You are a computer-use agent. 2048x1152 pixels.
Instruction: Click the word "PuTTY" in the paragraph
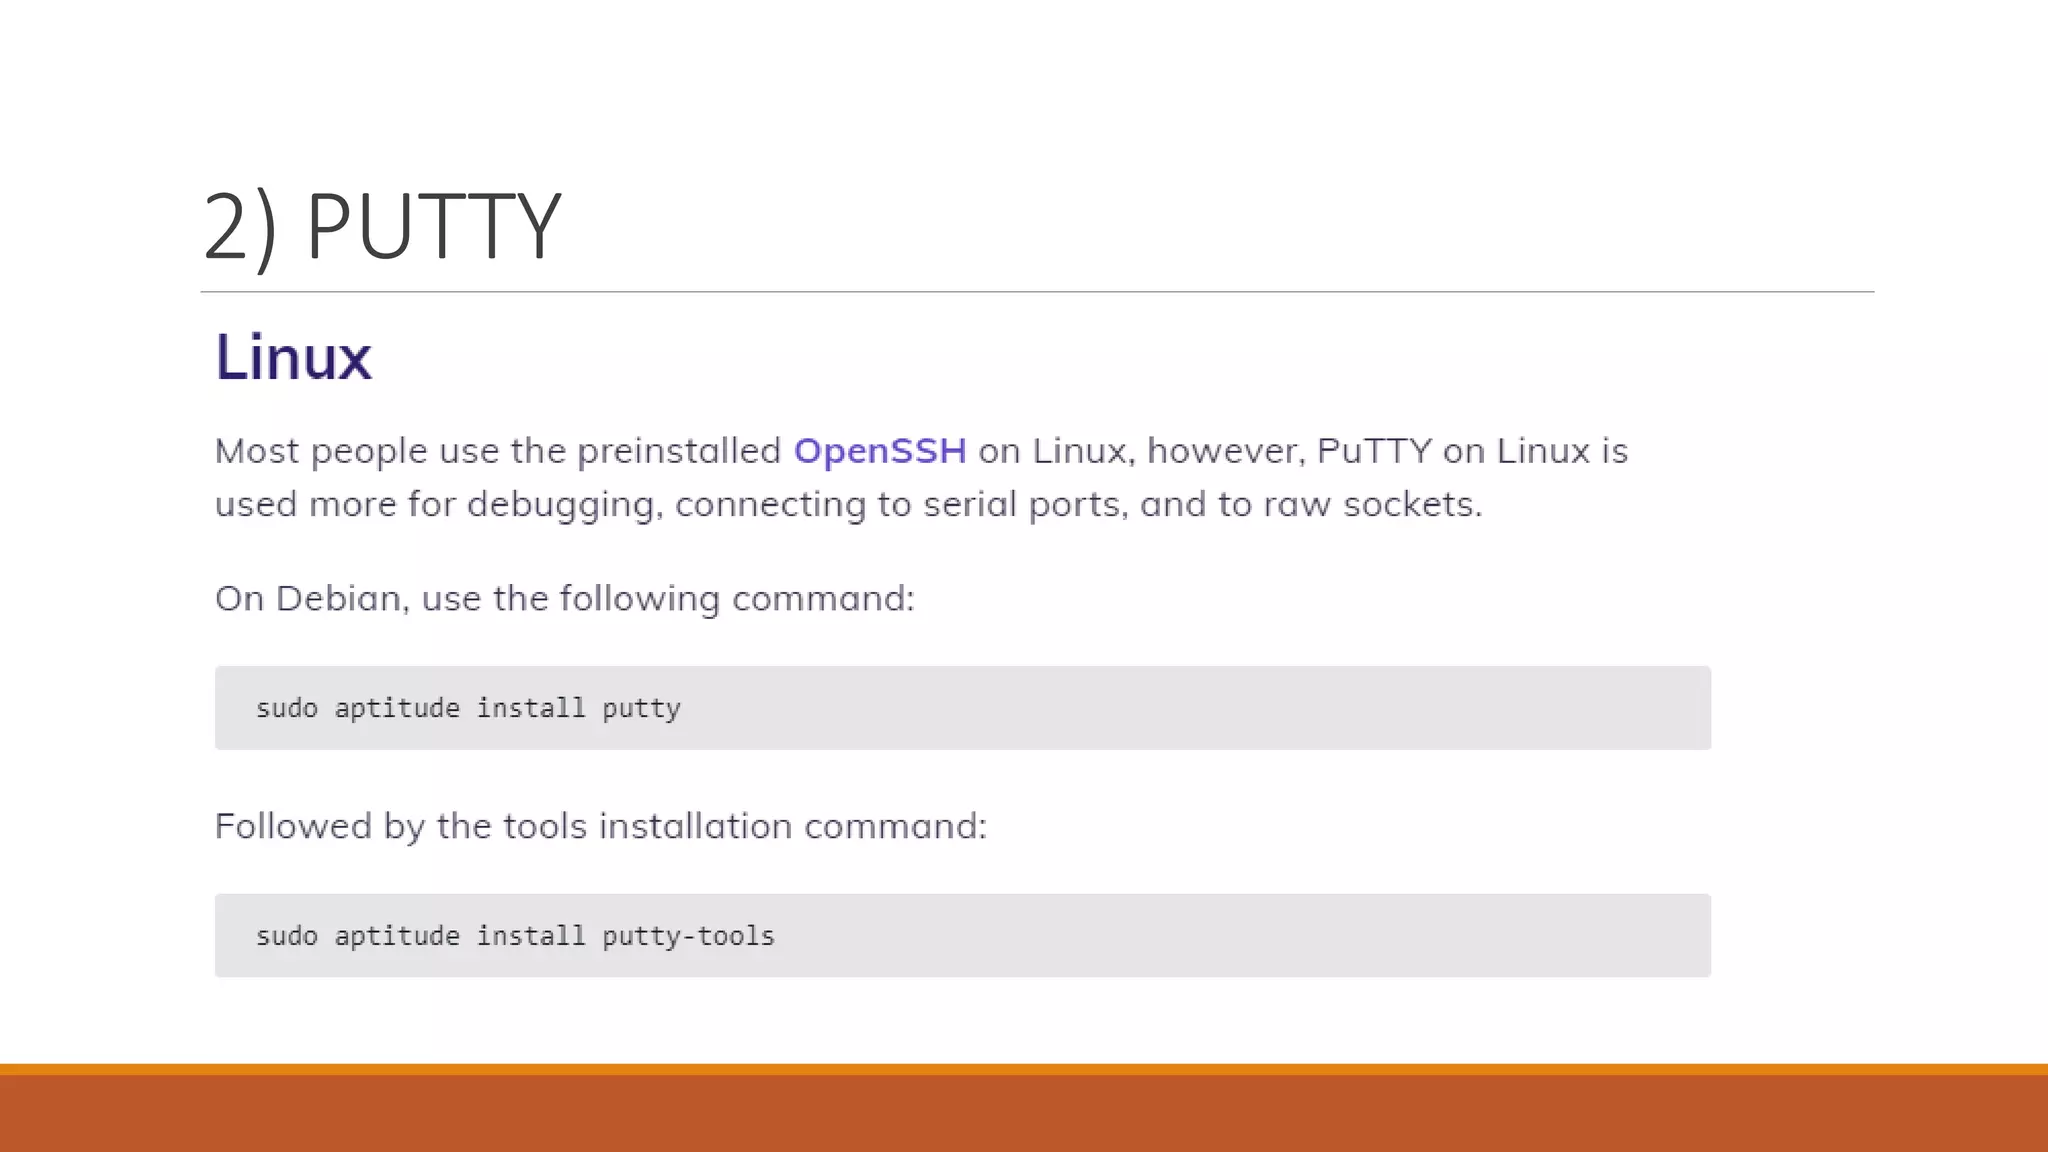coord(1374,451)
